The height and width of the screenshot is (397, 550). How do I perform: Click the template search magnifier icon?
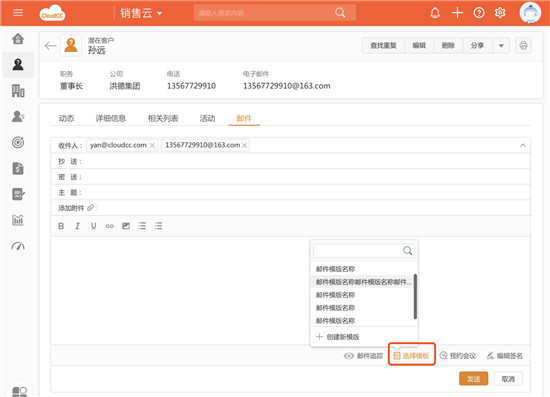(x=408, y=251)
